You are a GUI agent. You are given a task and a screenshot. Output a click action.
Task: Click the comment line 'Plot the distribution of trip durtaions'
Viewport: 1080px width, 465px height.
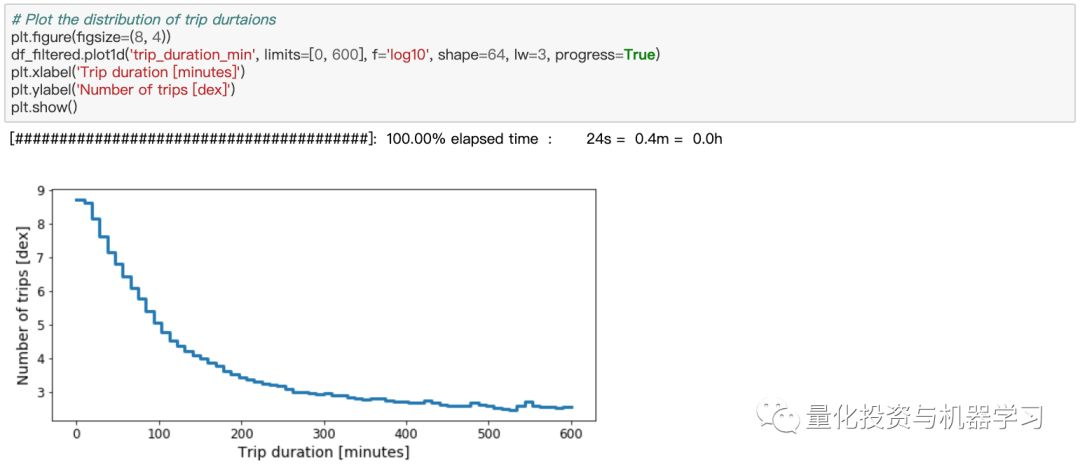point(144,20)
